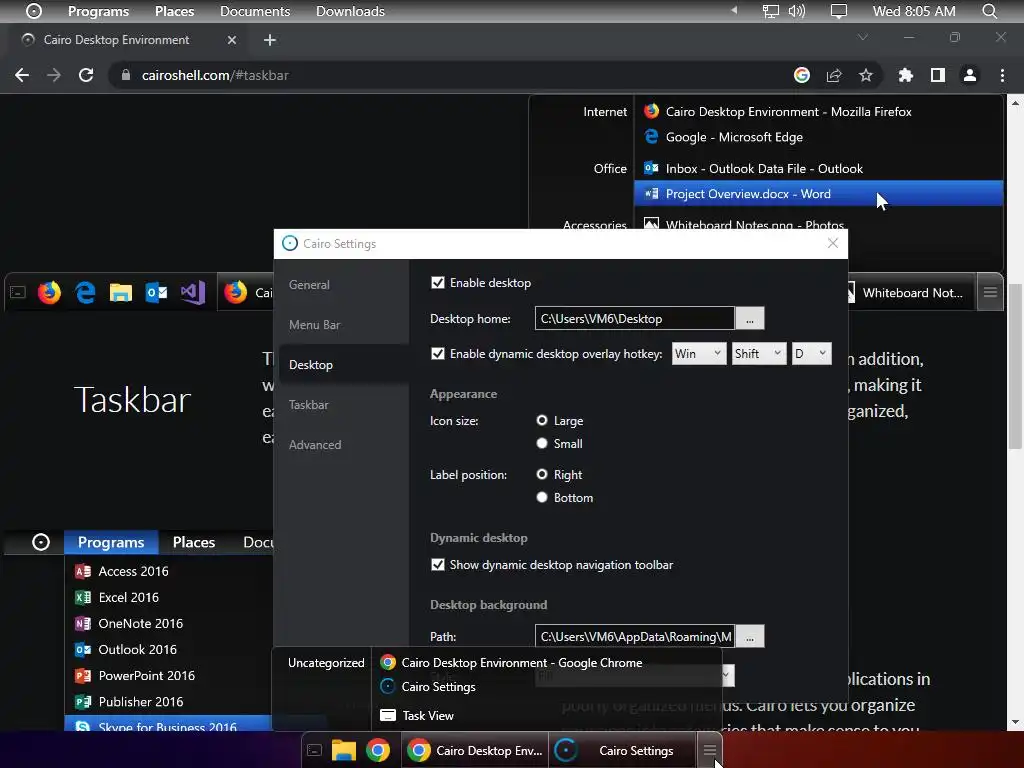Image resolution: width=1024 pixels, height=768 pixels.
Task: Bookmark this page with the star icon
Action: 865,75
